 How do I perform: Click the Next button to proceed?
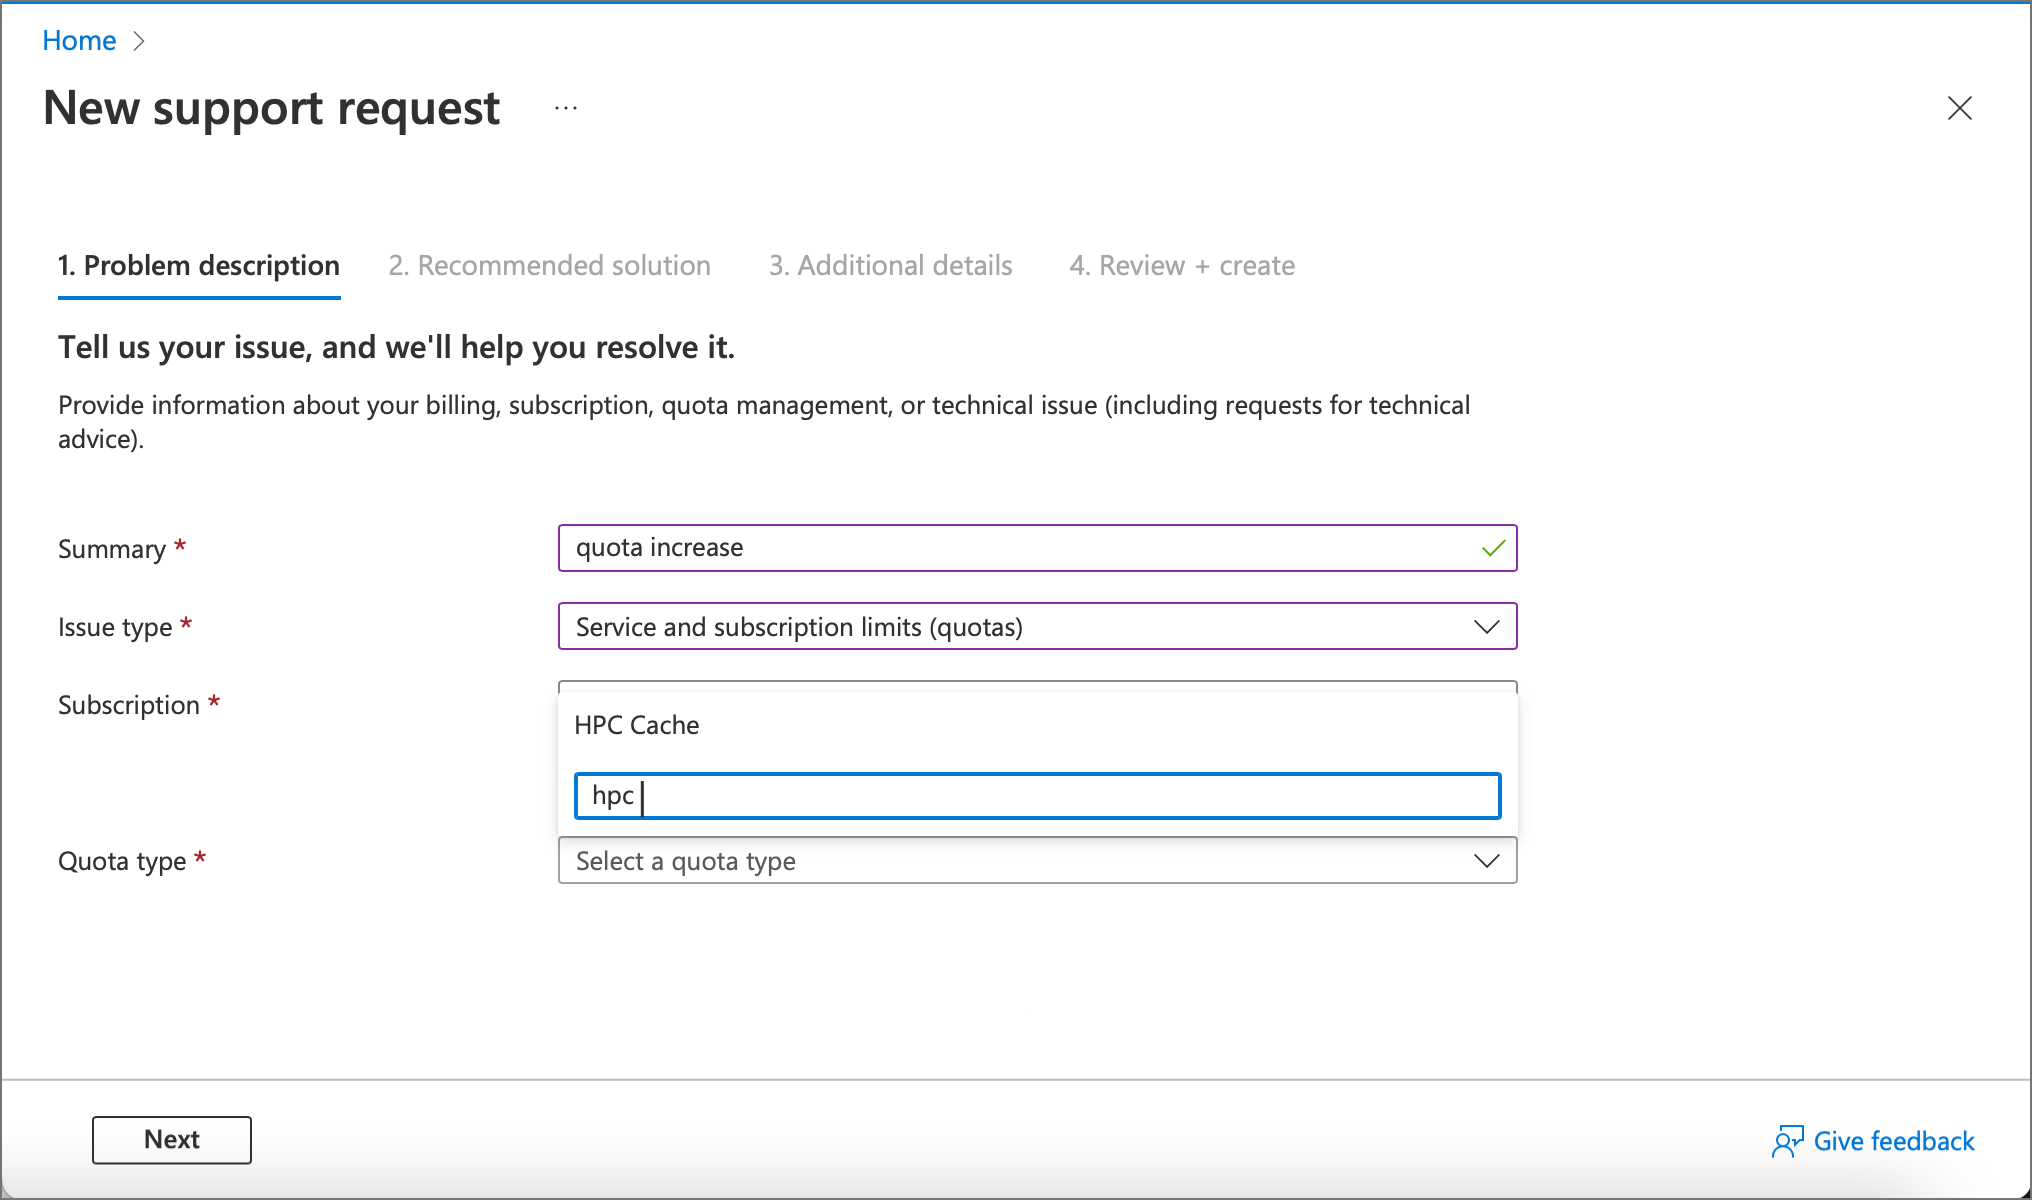(x=171, y=1139)
